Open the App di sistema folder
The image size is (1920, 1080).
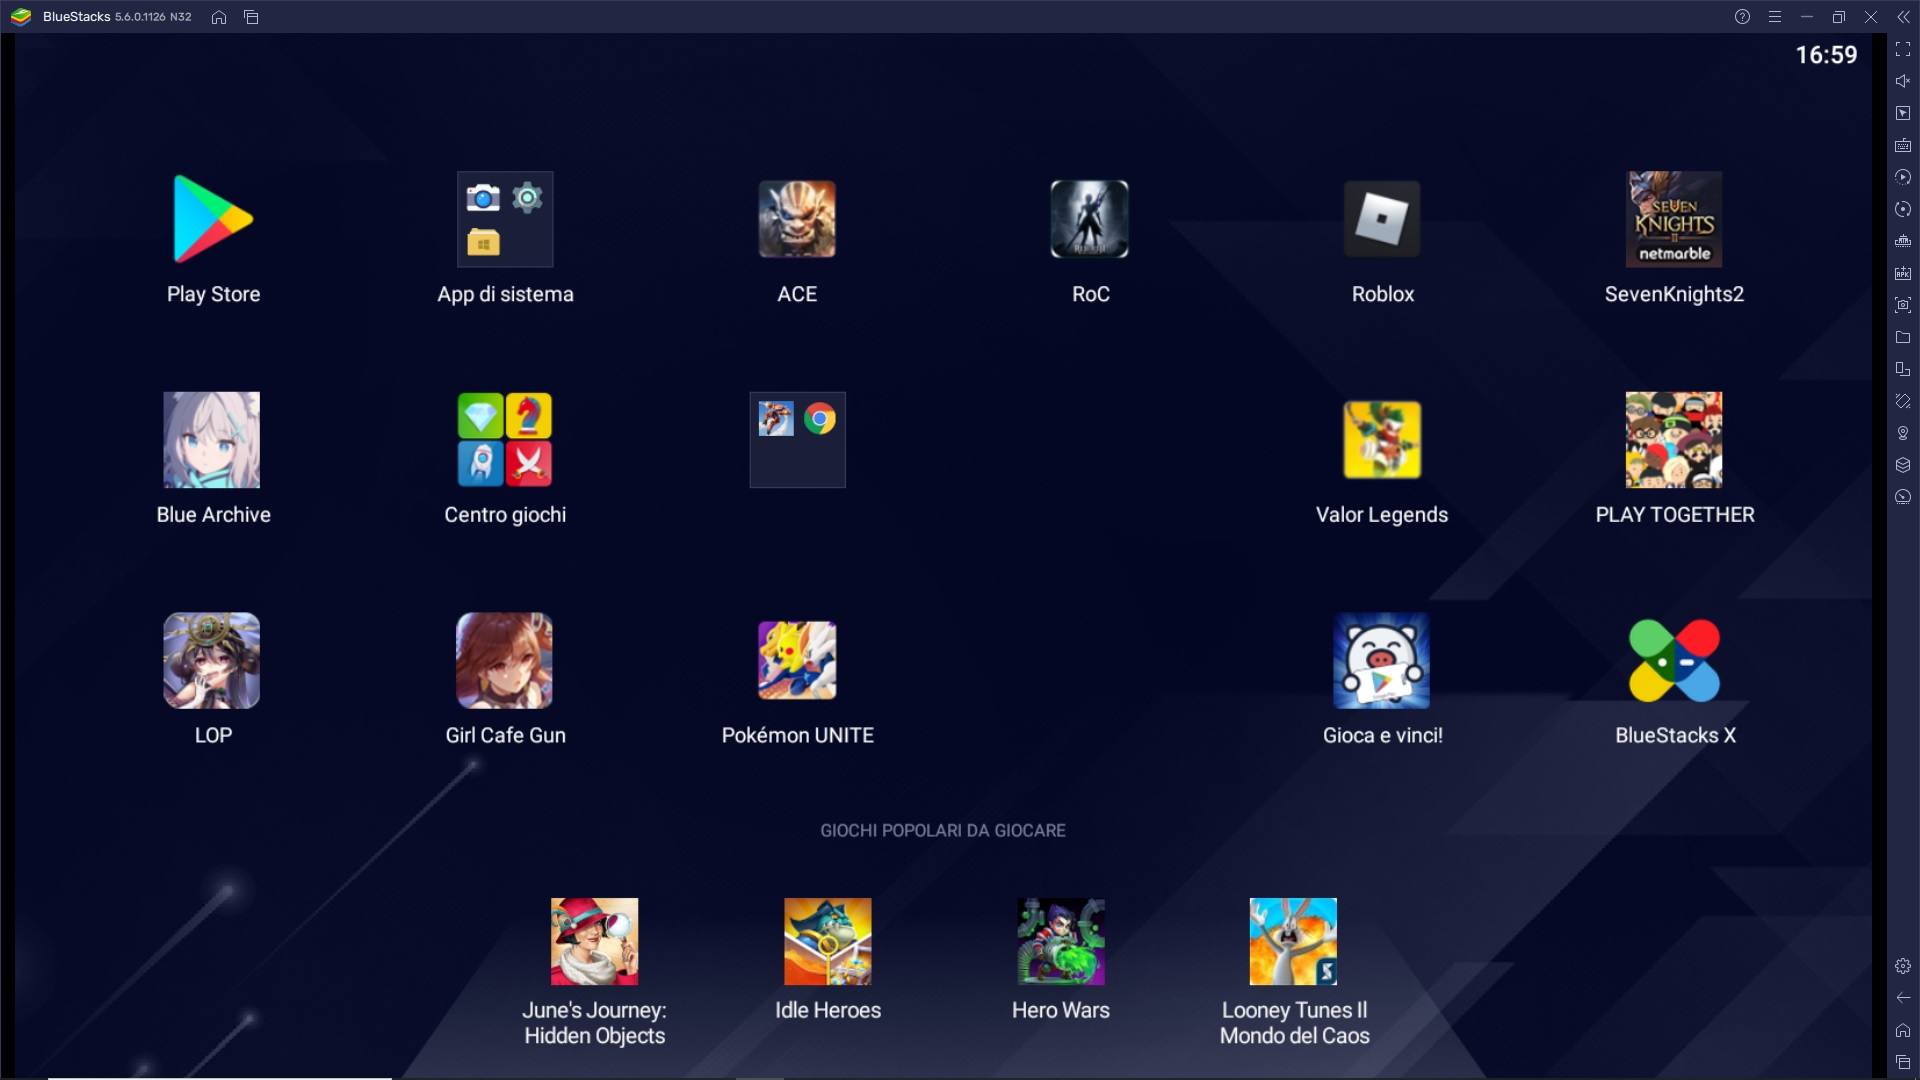point(505,219)
